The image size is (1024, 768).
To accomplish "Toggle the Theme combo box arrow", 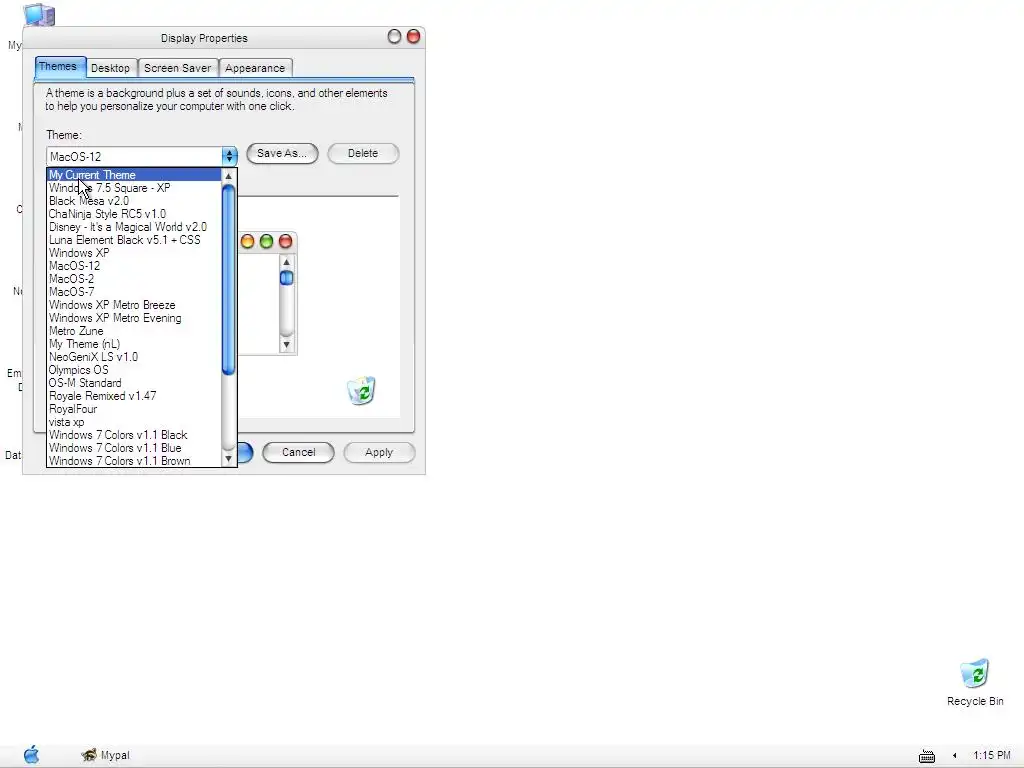I will click(229, 156).
